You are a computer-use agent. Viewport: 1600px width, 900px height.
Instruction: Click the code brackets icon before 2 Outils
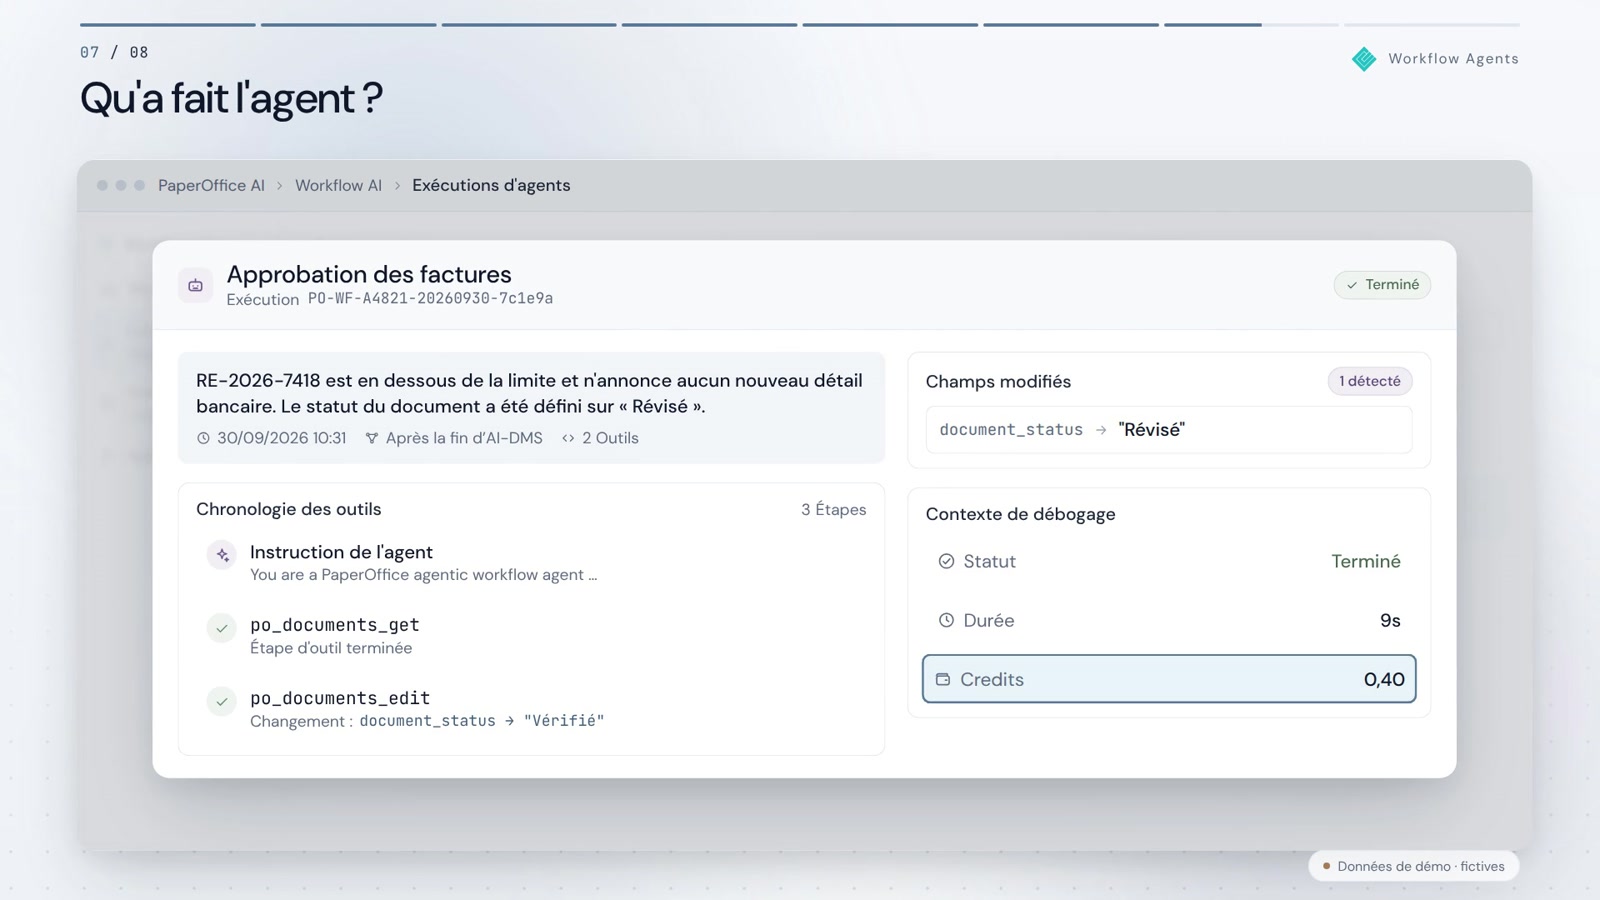(568, 438)
